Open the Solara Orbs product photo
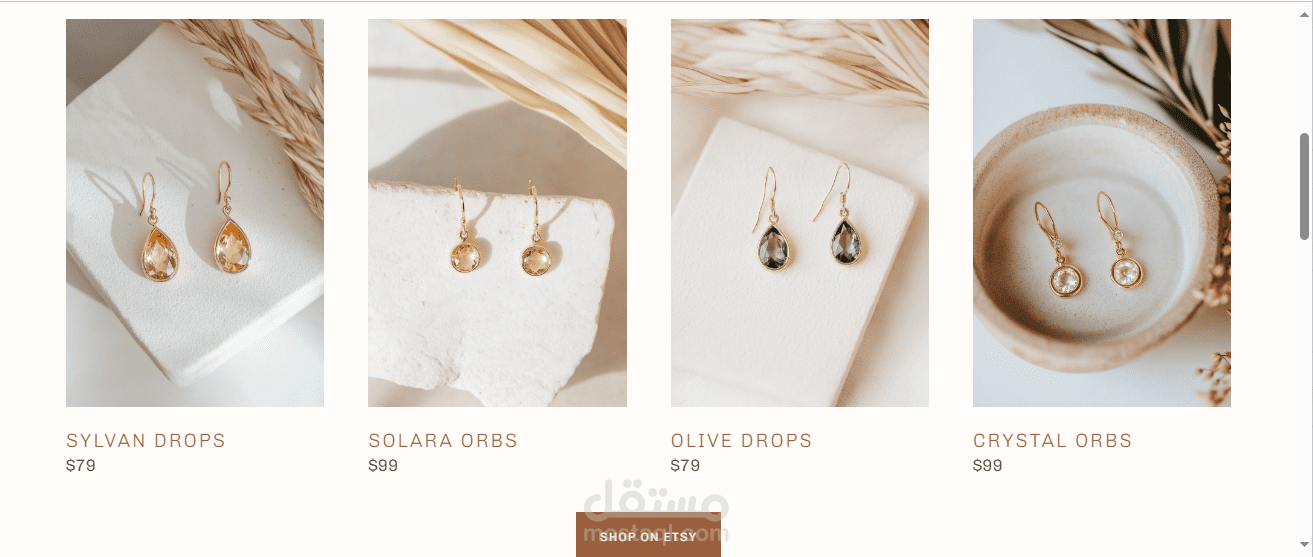 point(497,213)
